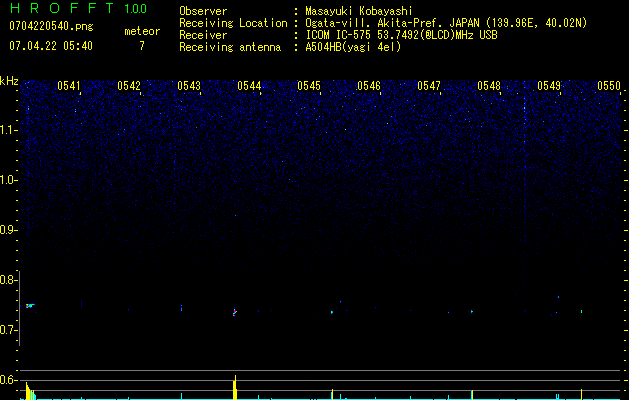Click the 'meteor' label

(142, 31)
